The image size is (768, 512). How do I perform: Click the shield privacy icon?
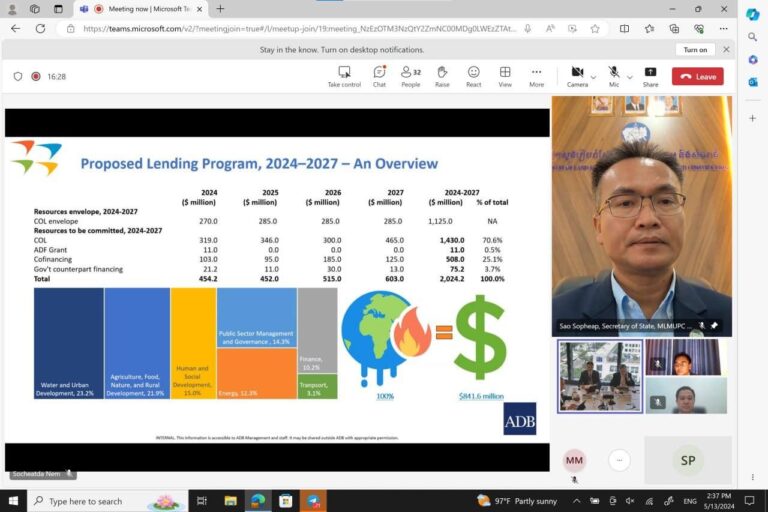(x=18, y=76)
